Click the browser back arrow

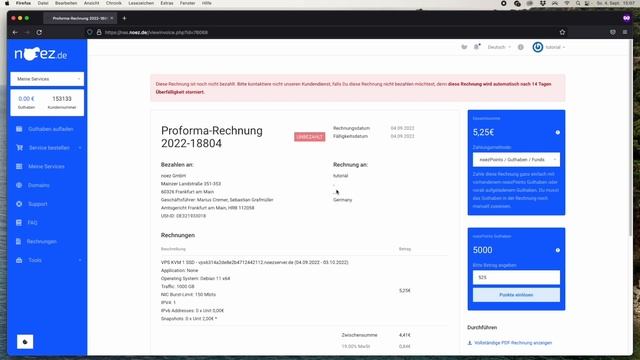15,32
